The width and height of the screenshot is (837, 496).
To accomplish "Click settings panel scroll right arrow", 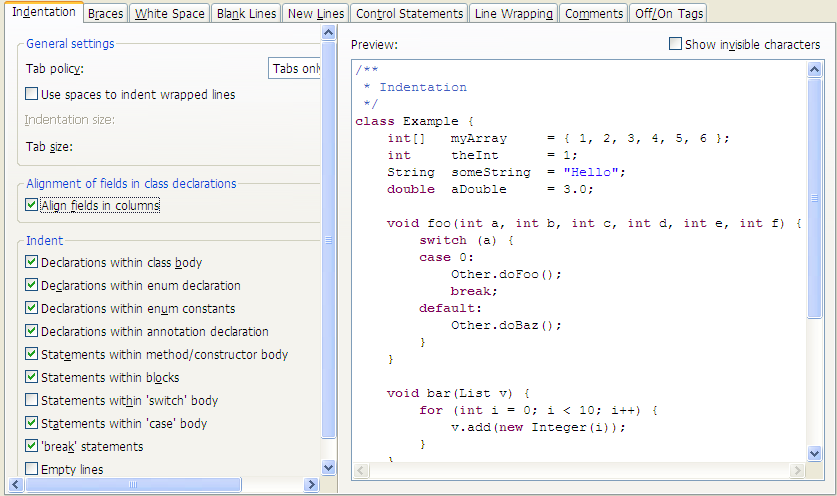I will tap(311, 484).
